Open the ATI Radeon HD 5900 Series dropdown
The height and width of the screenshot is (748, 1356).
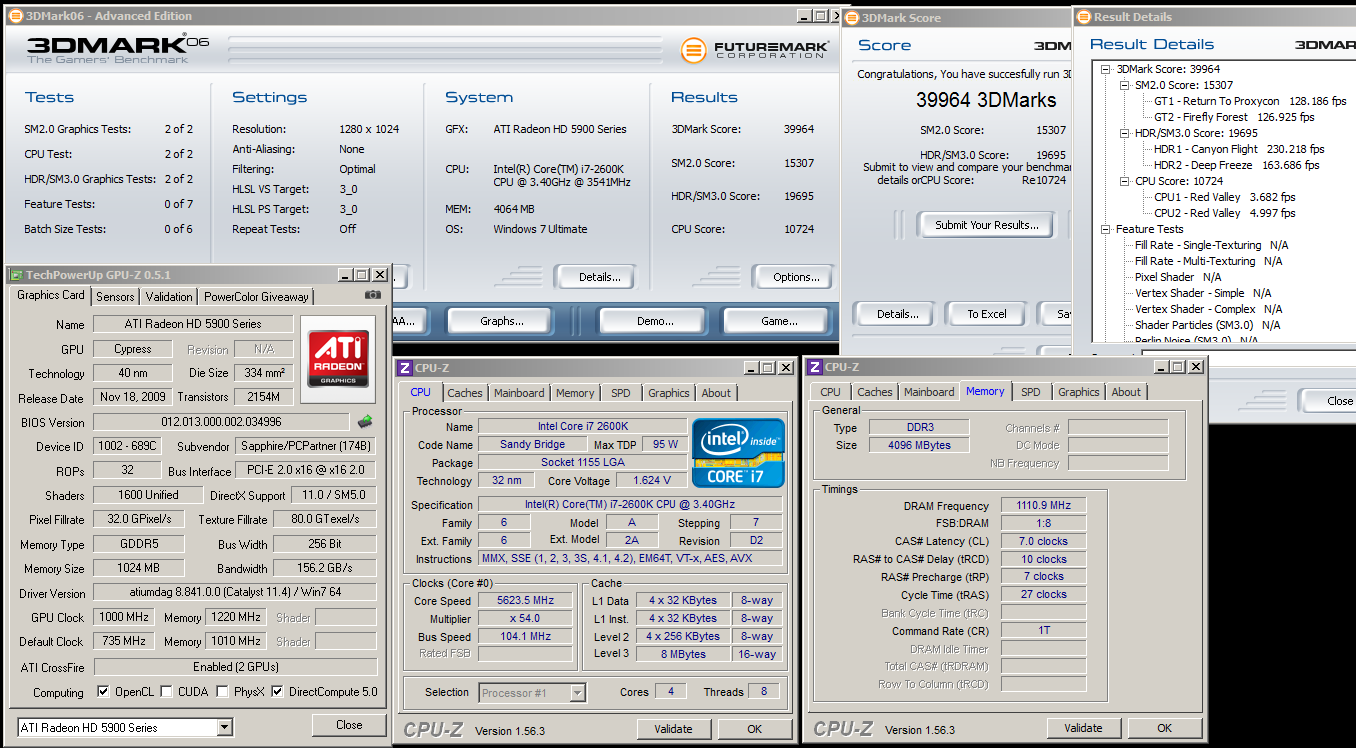pyautogui.click(x=224, y=727)
